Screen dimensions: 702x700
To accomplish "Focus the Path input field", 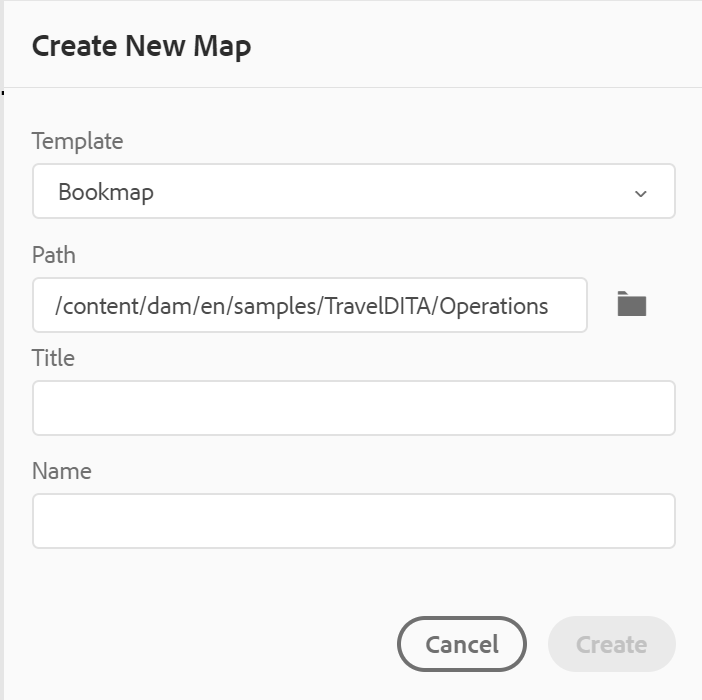I will click(310, 305).
